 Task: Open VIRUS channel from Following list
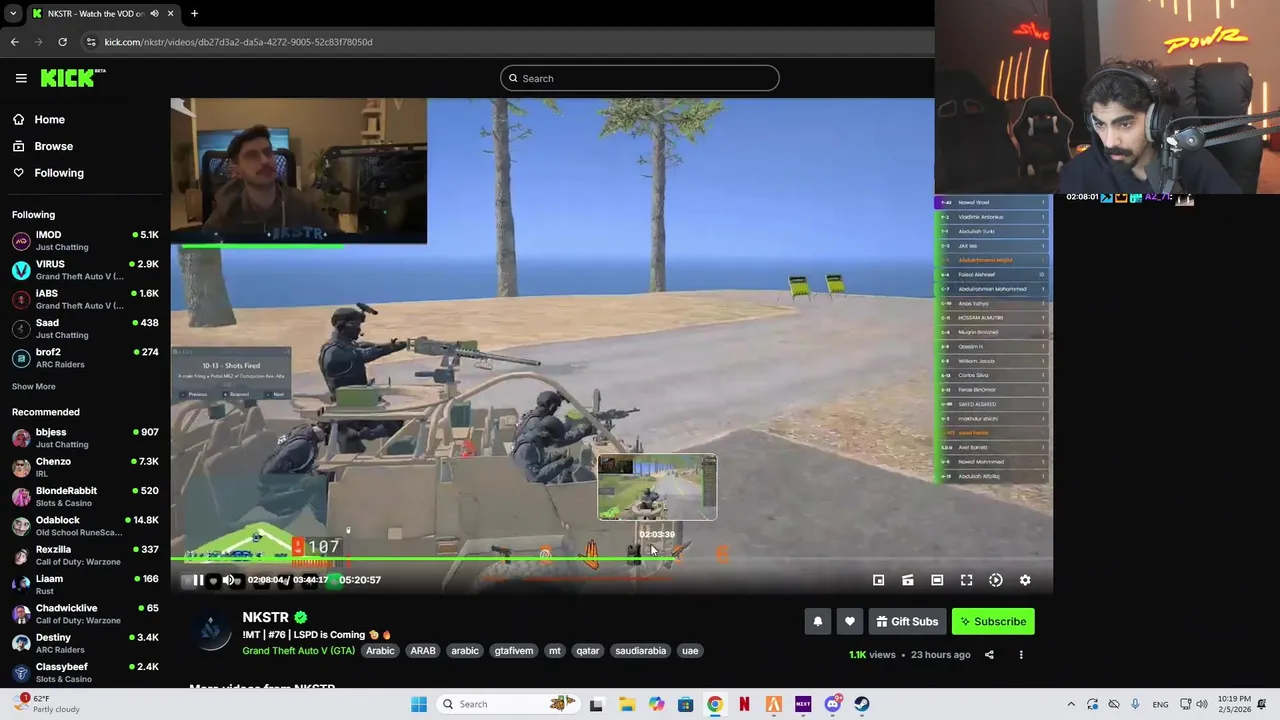(x=85, y=270)
